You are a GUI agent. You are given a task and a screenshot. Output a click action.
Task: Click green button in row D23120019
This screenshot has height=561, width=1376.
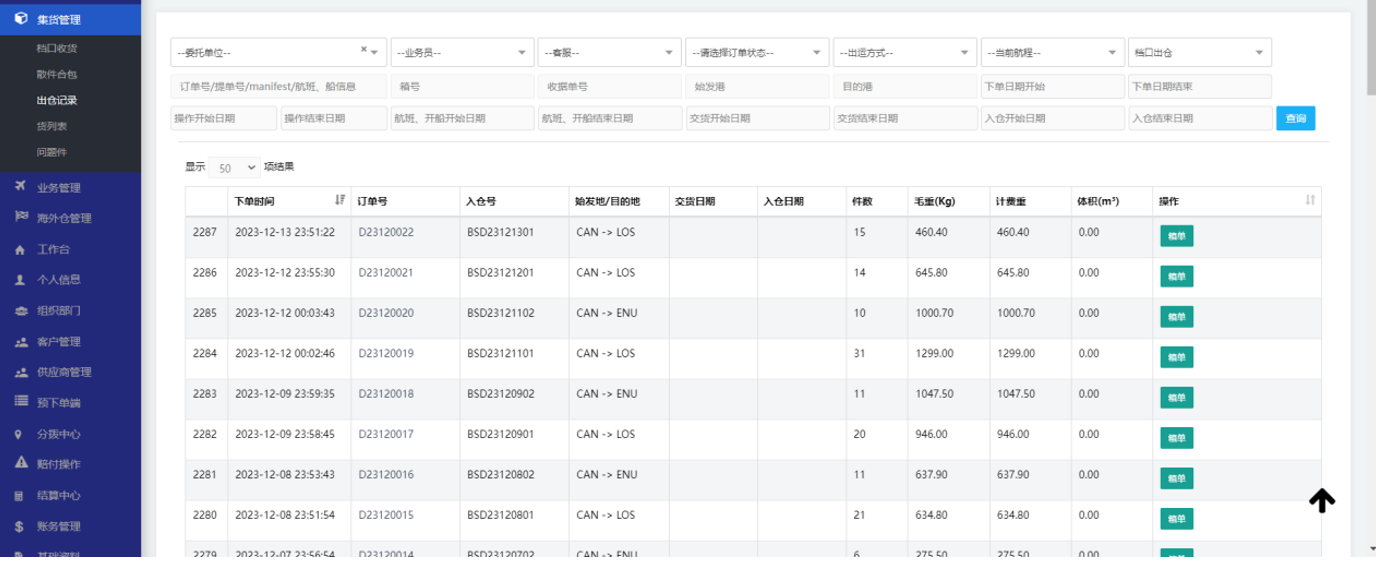click(x=1177, y=357)
